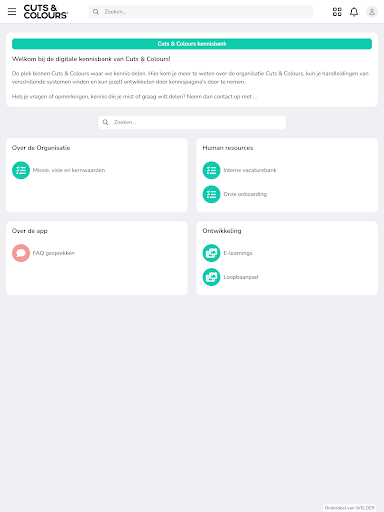This screenshot has height=512, width=384.
Task: Click the FAQ gesprekken chat bubble icon
Action: tap(21, 253)
